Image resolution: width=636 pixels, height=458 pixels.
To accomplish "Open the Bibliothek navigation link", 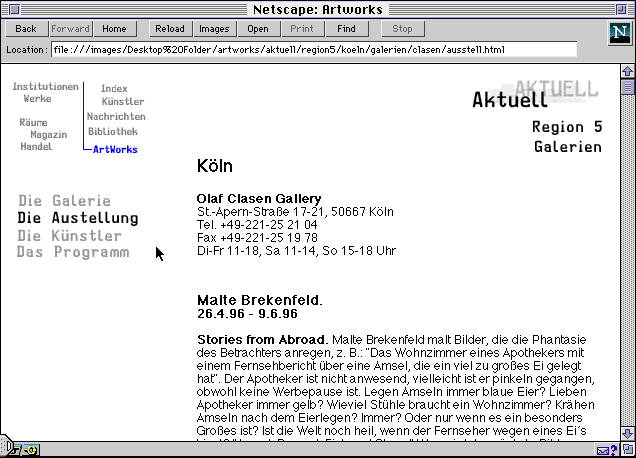I will 113,131.
